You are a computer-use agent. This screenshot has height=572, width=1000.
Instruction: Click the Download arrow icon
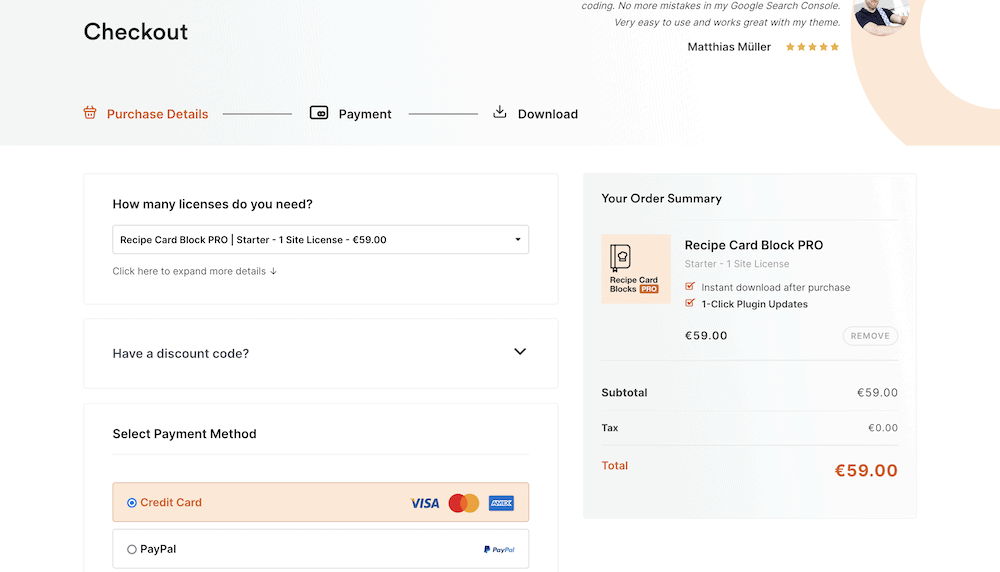[x=500, y=112]
